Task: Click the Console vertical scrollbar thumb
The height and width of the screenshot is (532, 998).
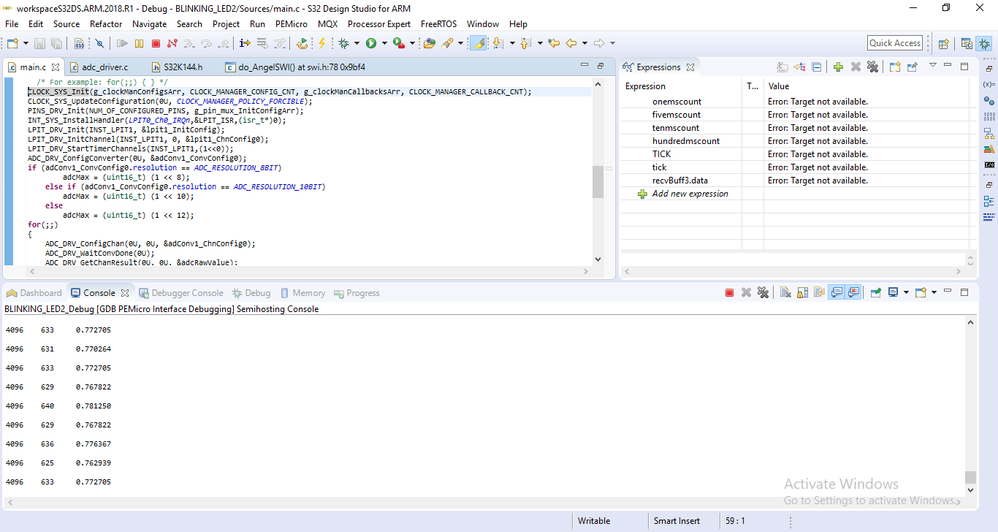Action: click(970, 477)
